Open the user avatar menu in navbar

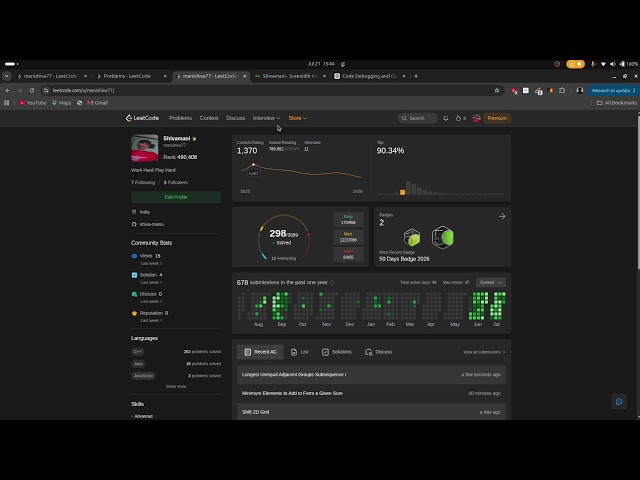476,118
